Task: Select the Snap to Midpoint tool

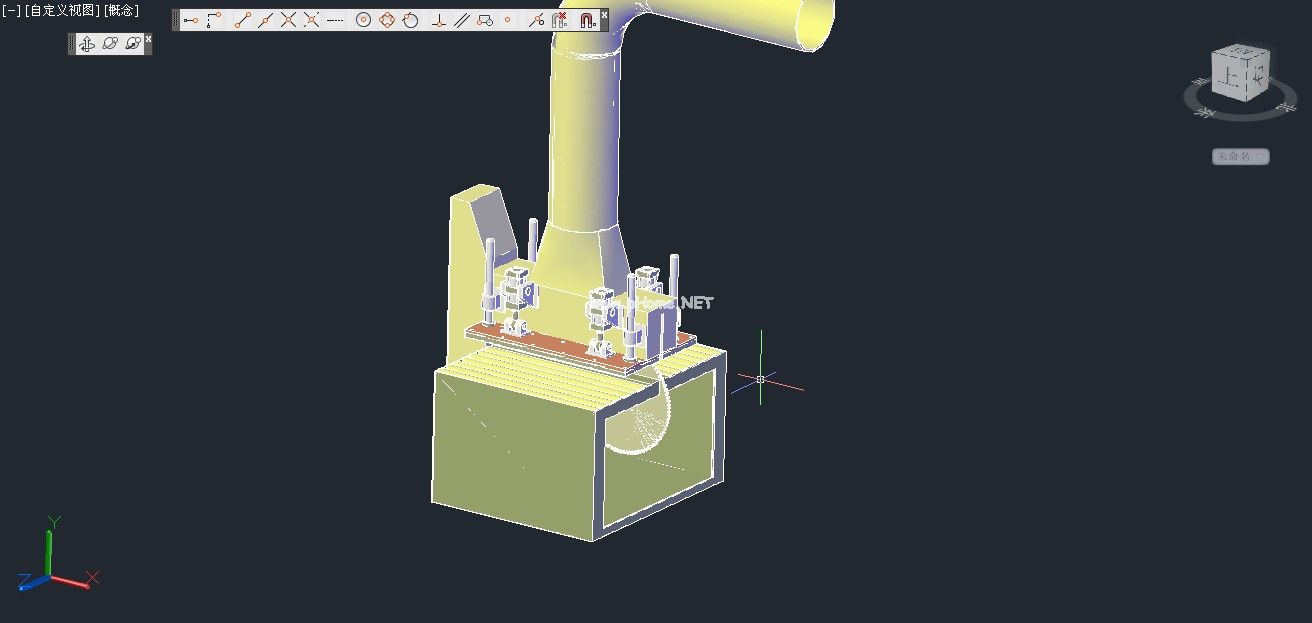Action: click(x=265, y=18)
